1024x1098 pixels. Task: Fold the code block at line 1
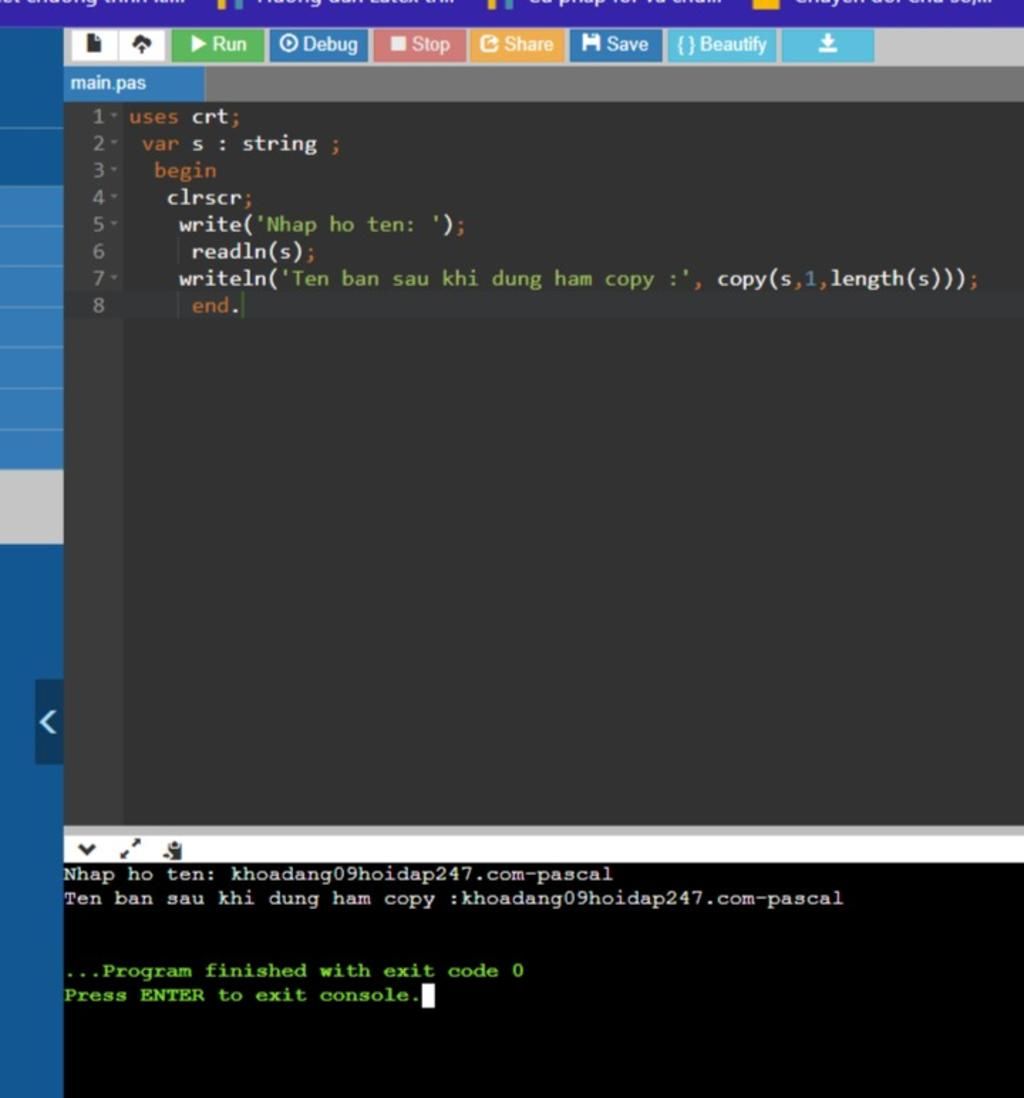(x=114, y=116)
